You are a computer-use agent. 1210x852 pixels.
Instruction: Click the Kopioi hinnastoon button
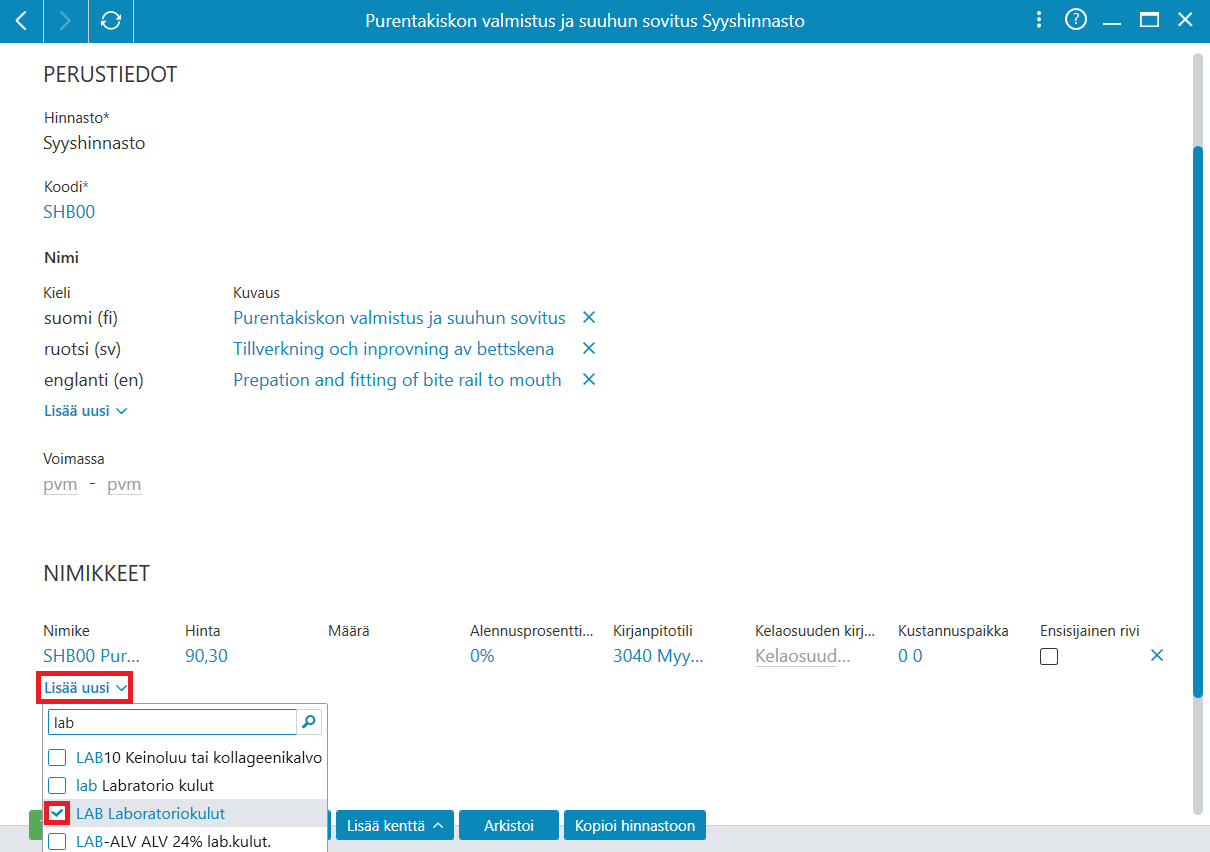635,826
